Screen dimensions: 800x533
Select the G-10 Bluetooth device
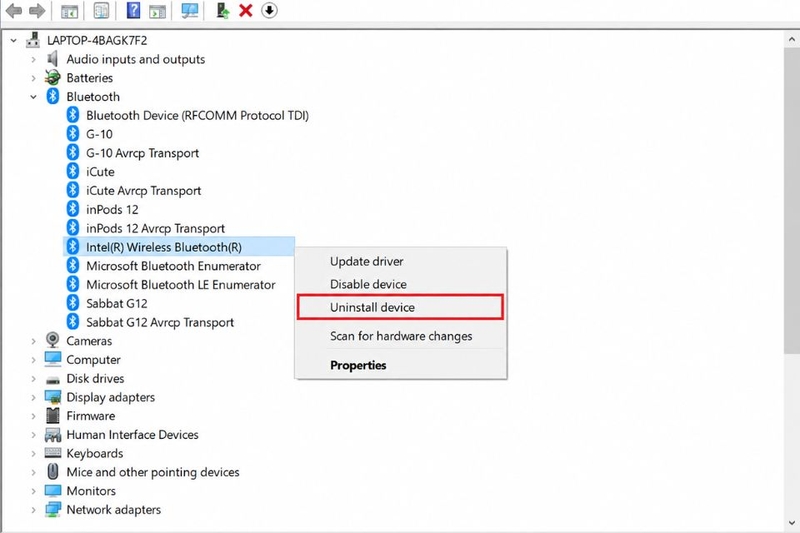(x=99, y=134)
